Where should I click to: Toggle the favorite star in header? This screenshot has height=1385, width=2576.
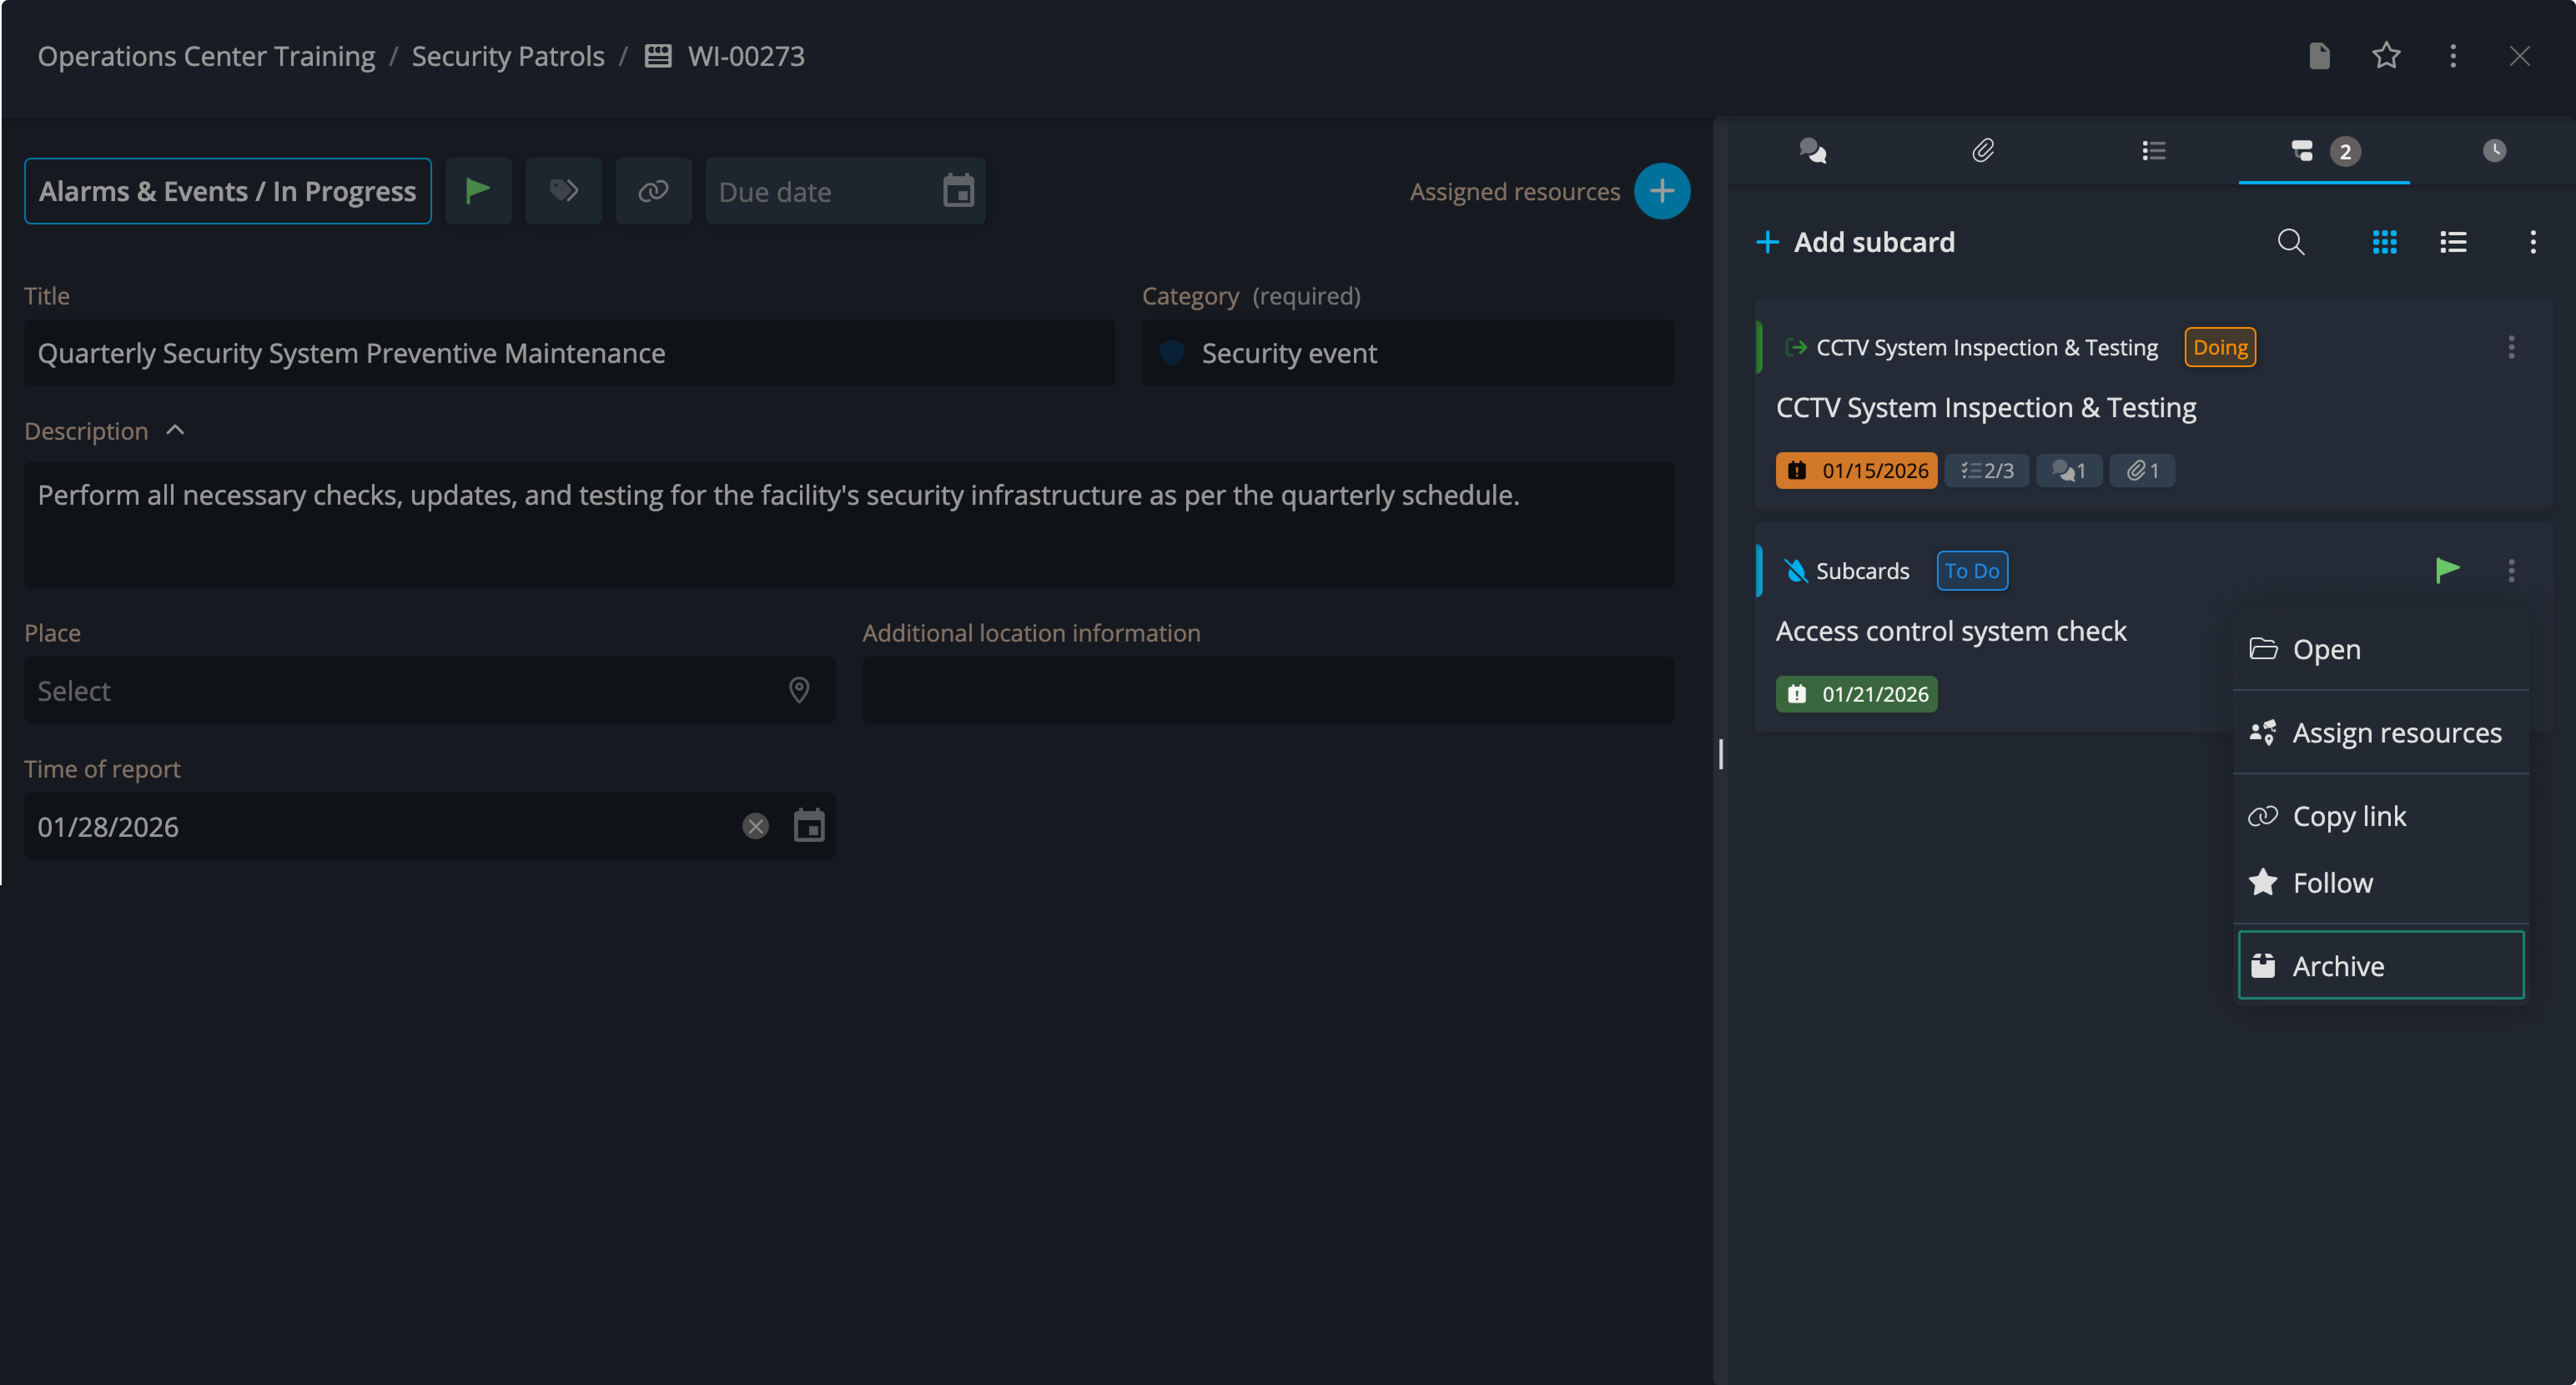coord(2386,56)
